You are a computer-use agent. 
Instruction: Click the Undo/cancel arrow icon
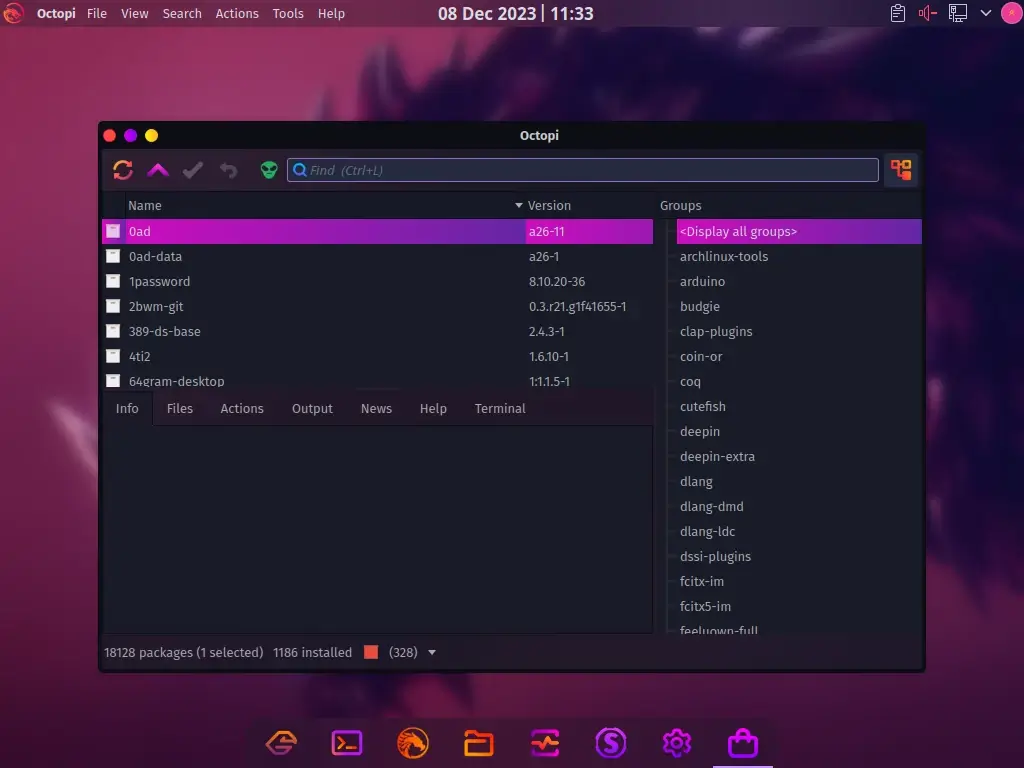click(x=229, y=170)
